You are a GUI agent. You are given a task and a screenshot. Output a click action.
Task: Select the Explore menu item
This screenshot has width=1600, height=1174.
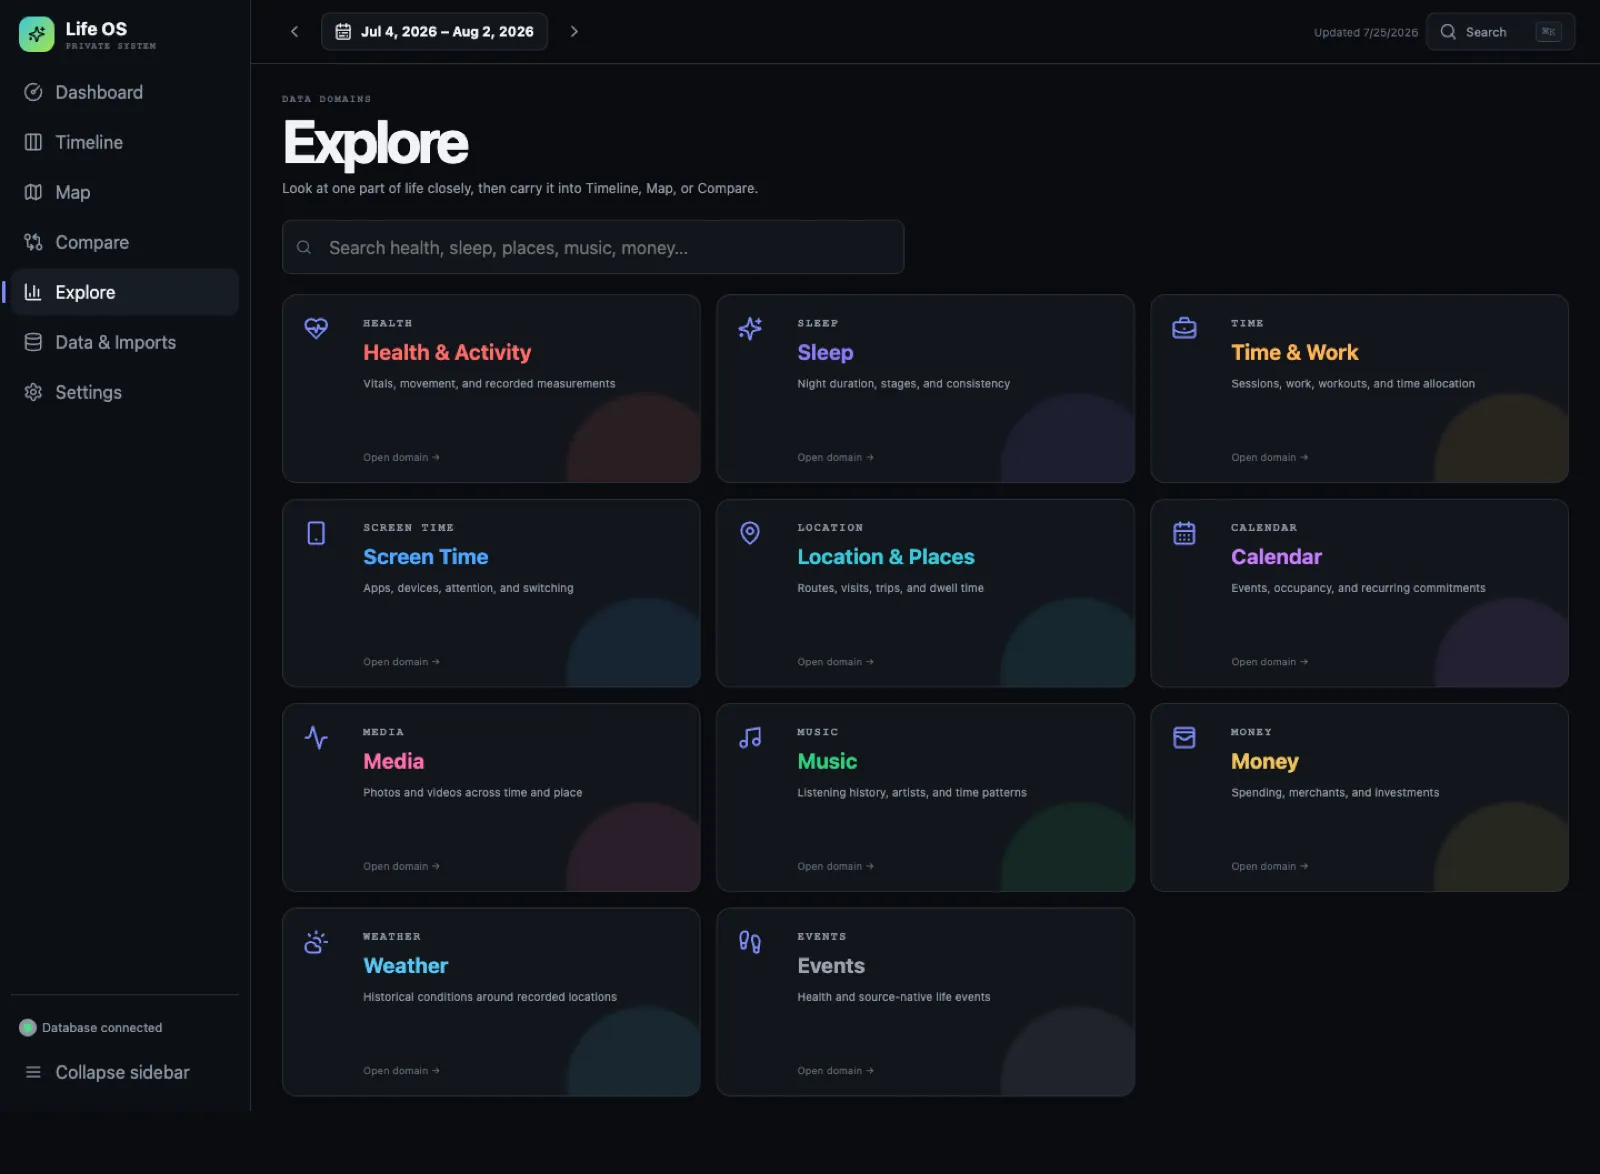tap(125, 292)
